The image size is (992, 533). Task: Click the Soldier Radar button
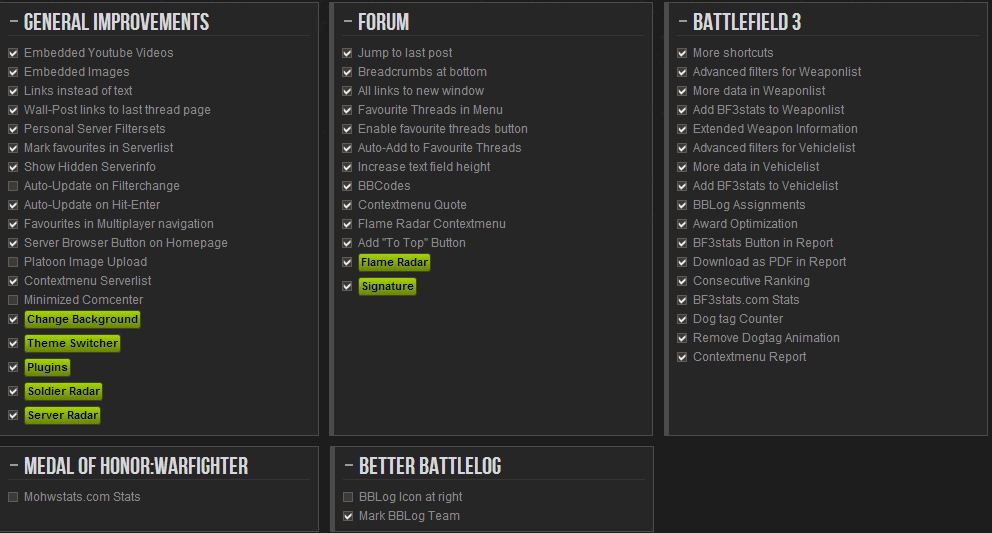pos(64,392)
